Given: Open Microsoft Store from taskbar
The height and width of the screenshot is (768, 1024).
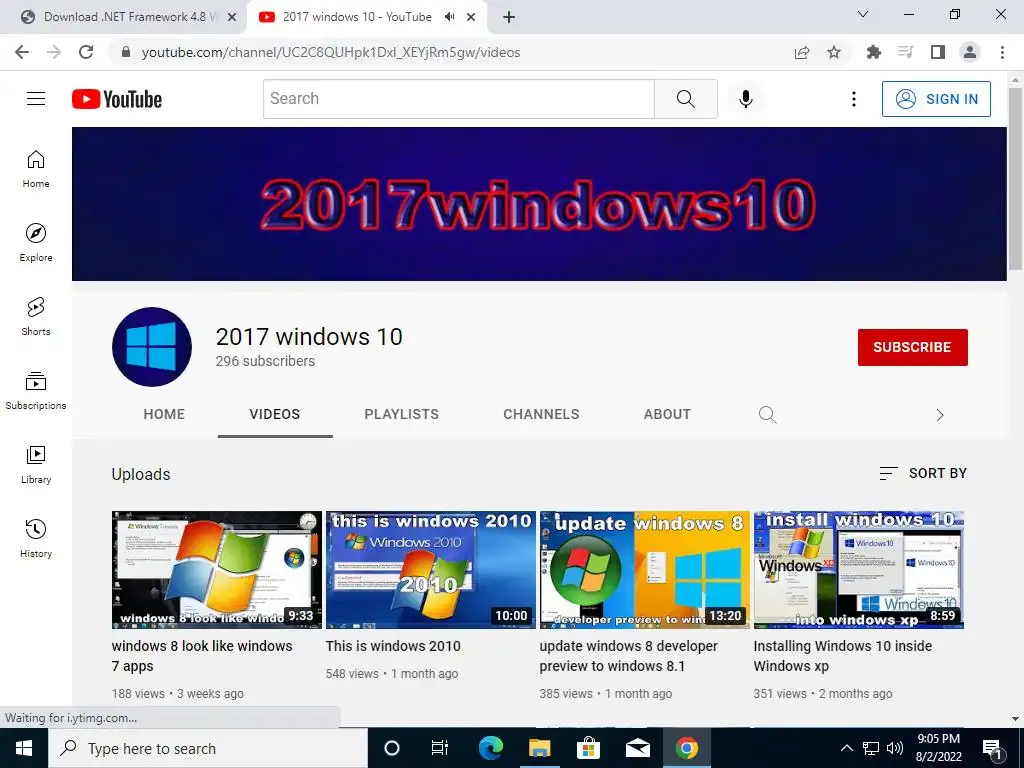Looking at the screenshot, I should coord(588,748).
